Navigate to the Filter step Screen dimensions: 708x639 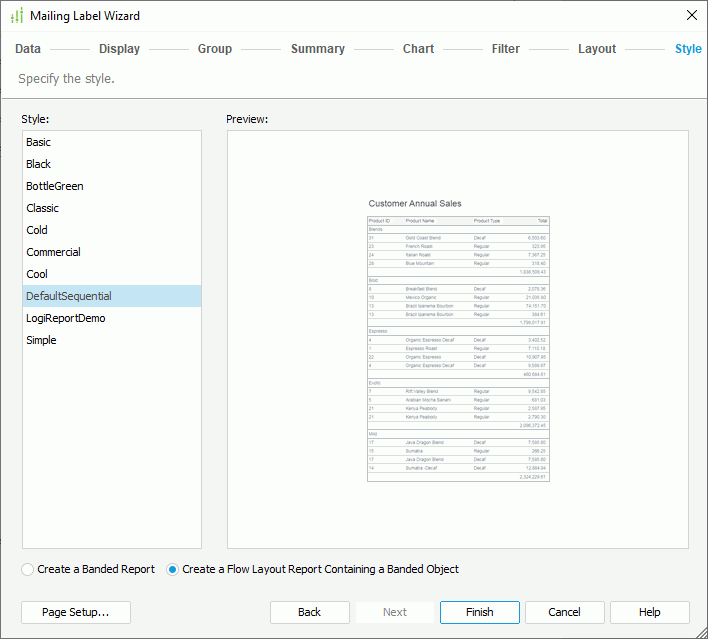(x=505, y=49)
